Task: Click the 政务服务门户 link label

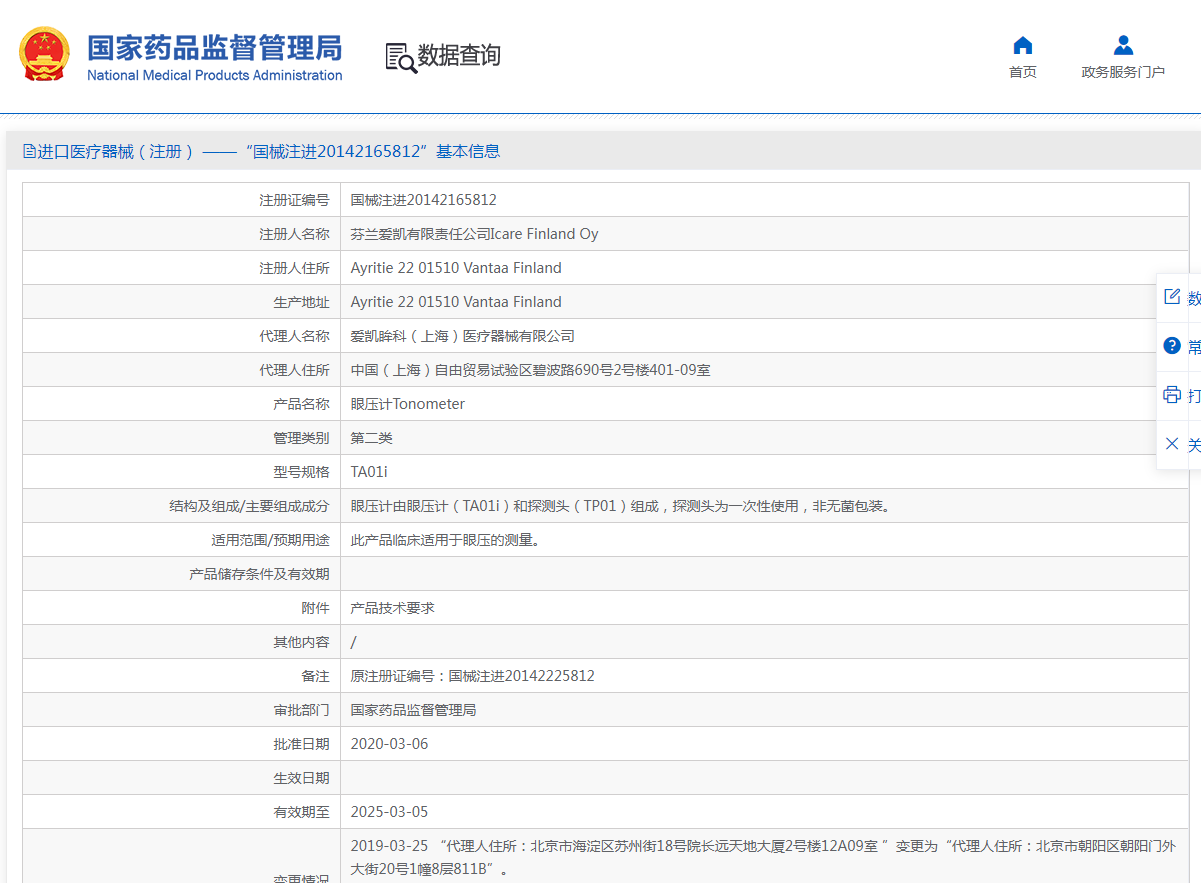Action: point(1123,72)
